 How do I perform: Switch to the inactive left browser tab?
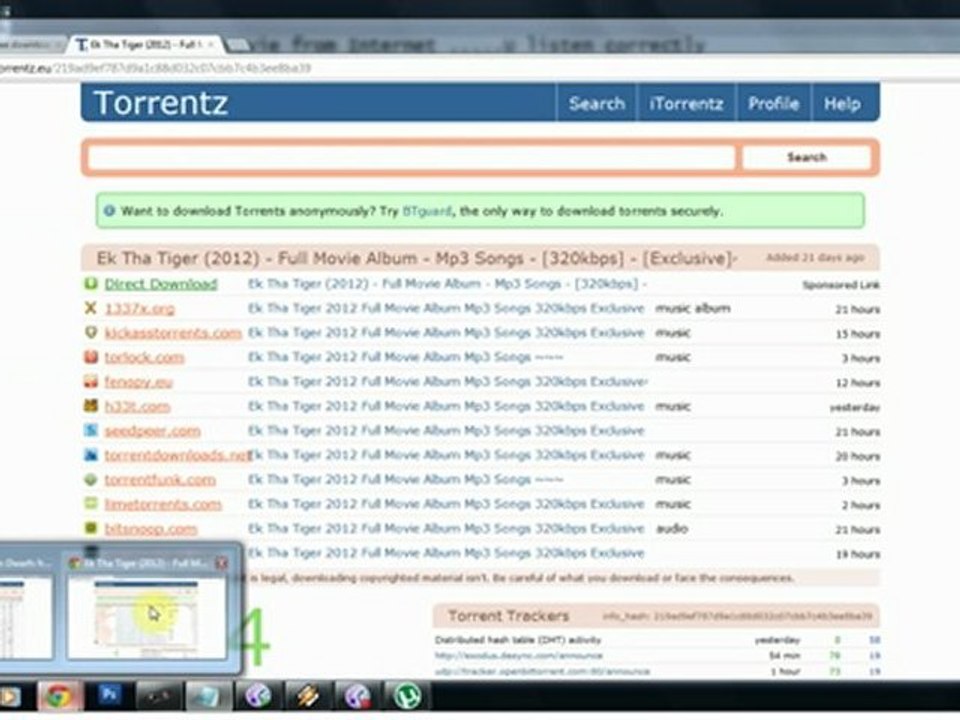(29, 45)
